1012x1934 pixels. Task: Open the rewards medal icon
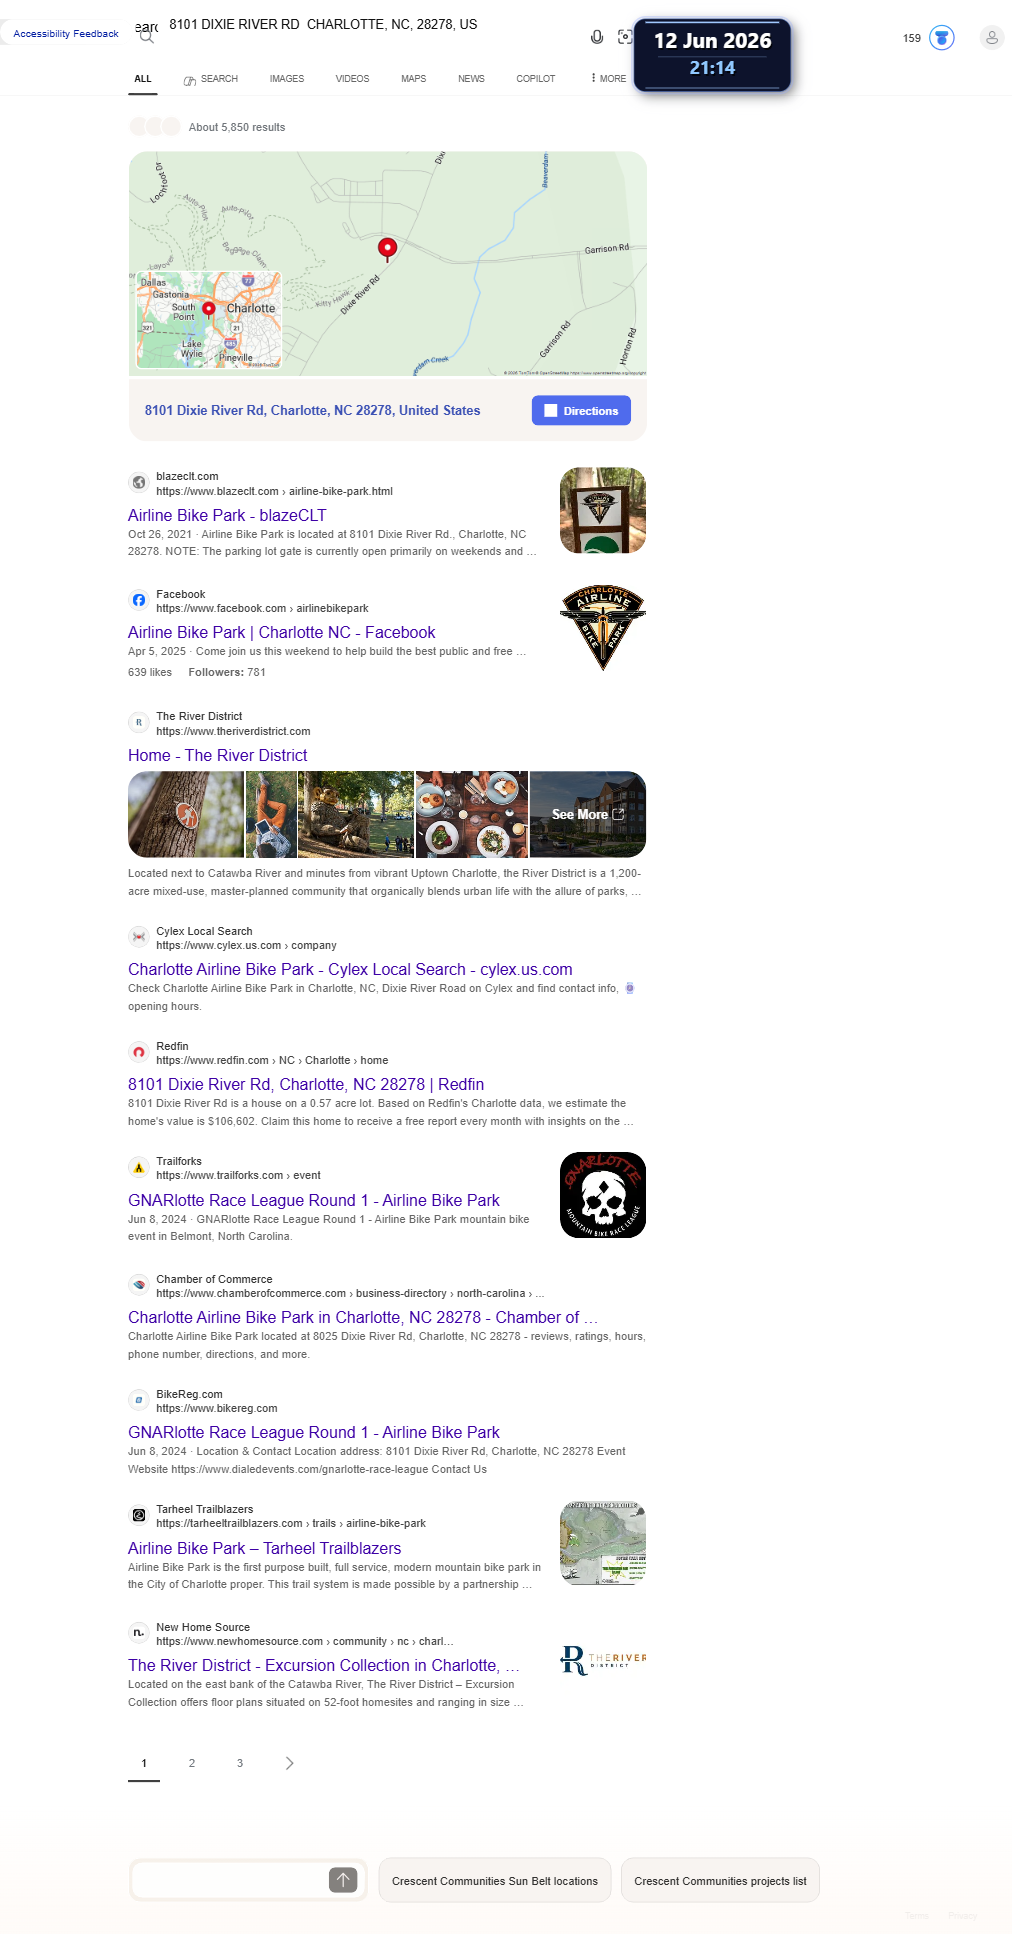point(941,38)
